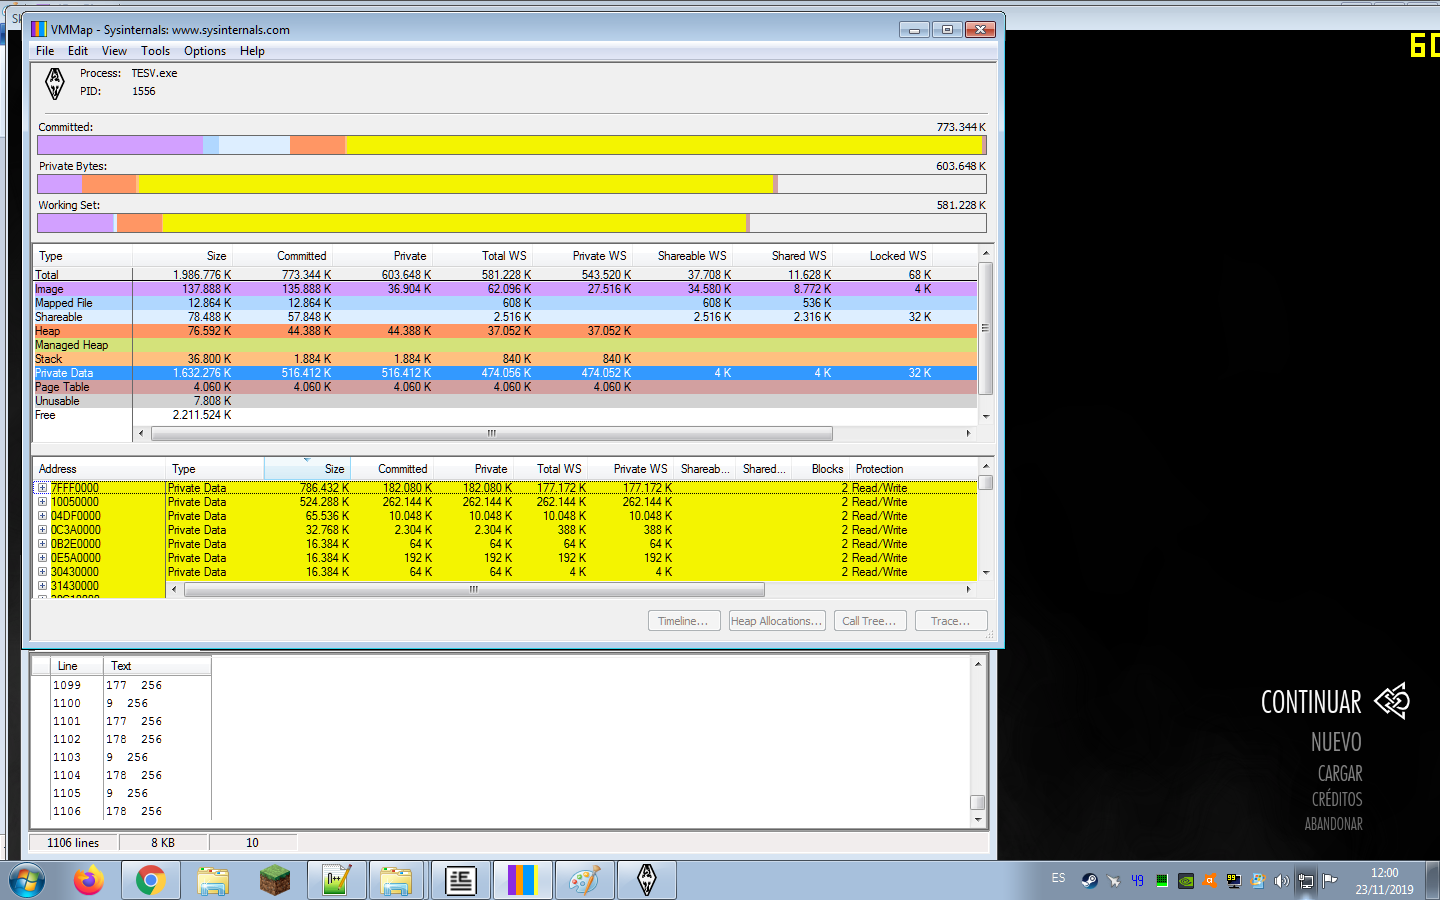Select the light blue Mapped File row
The width and height of the screenshot is (1440, 900).
pyautogui.click(x=505, y=303)
